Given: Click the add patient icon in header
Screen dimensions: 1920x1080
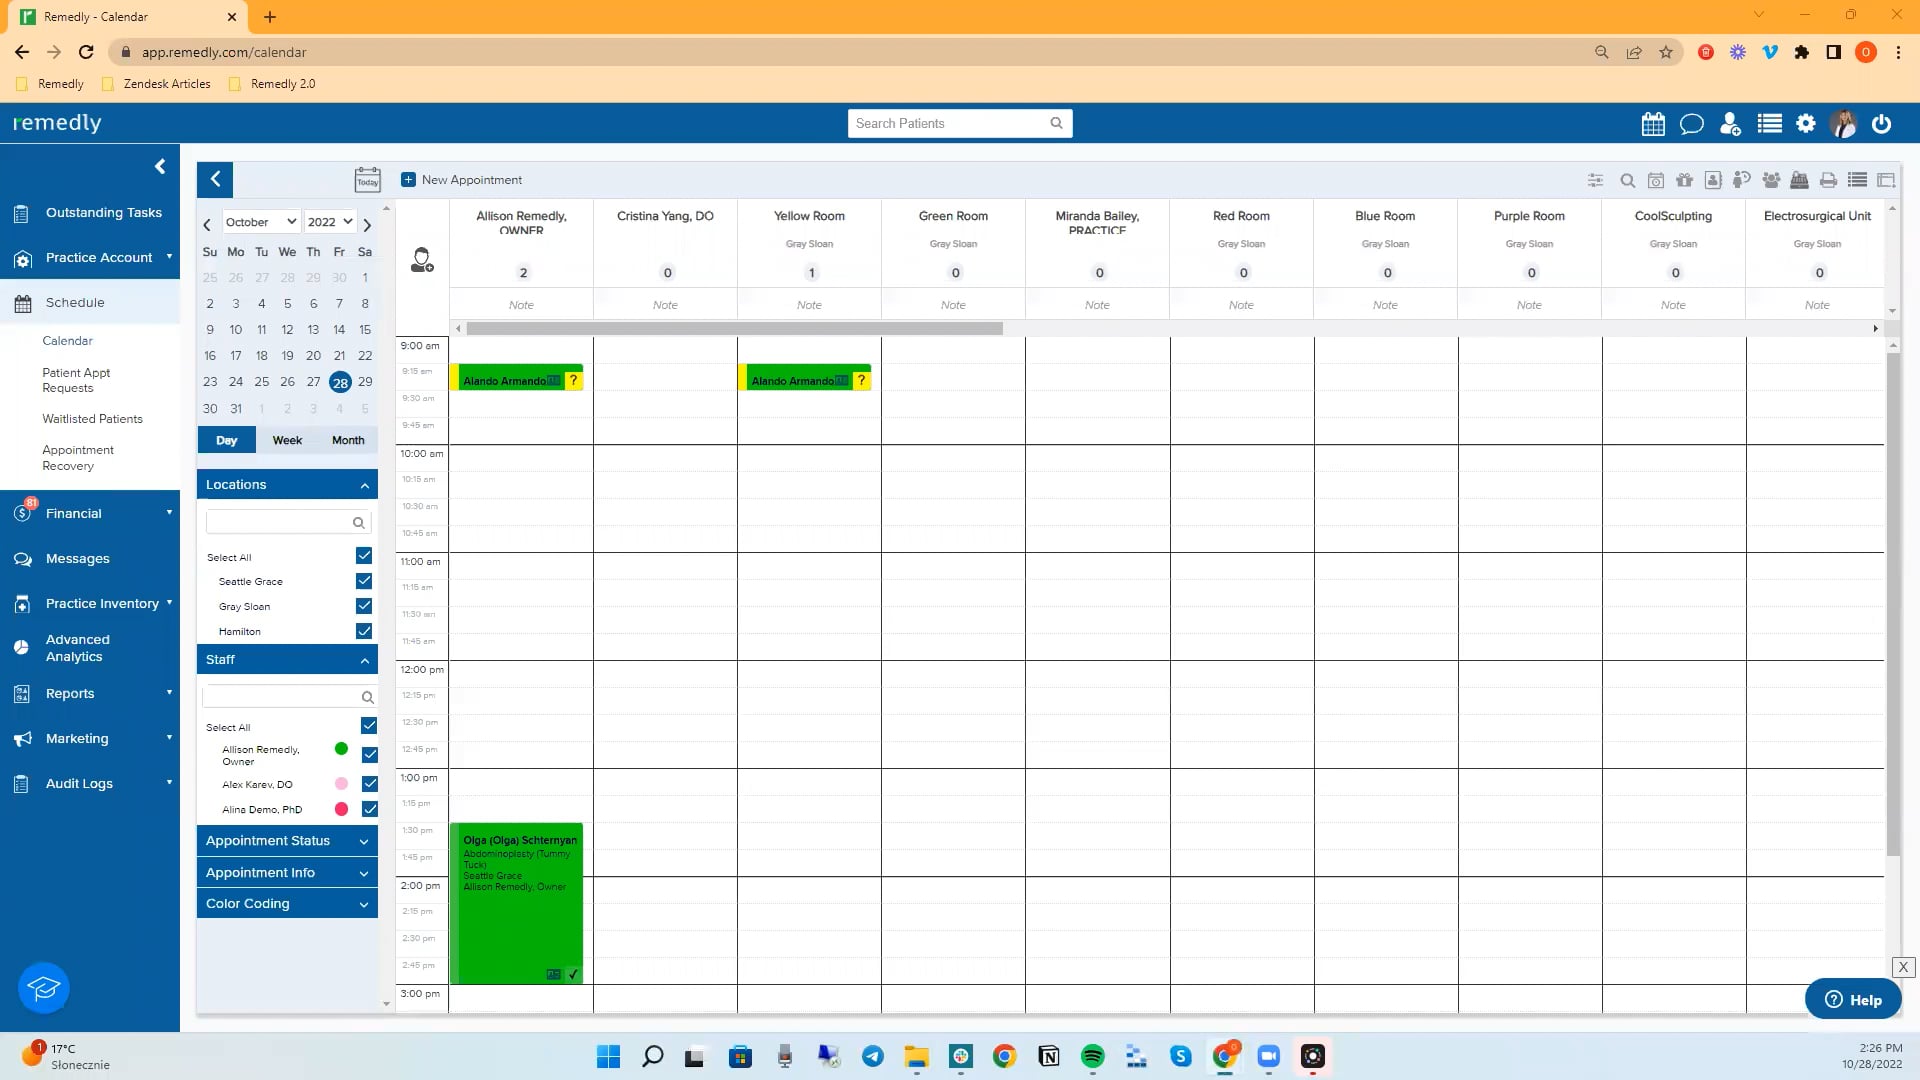Looking at the screenshot, I should point(1730,124).
